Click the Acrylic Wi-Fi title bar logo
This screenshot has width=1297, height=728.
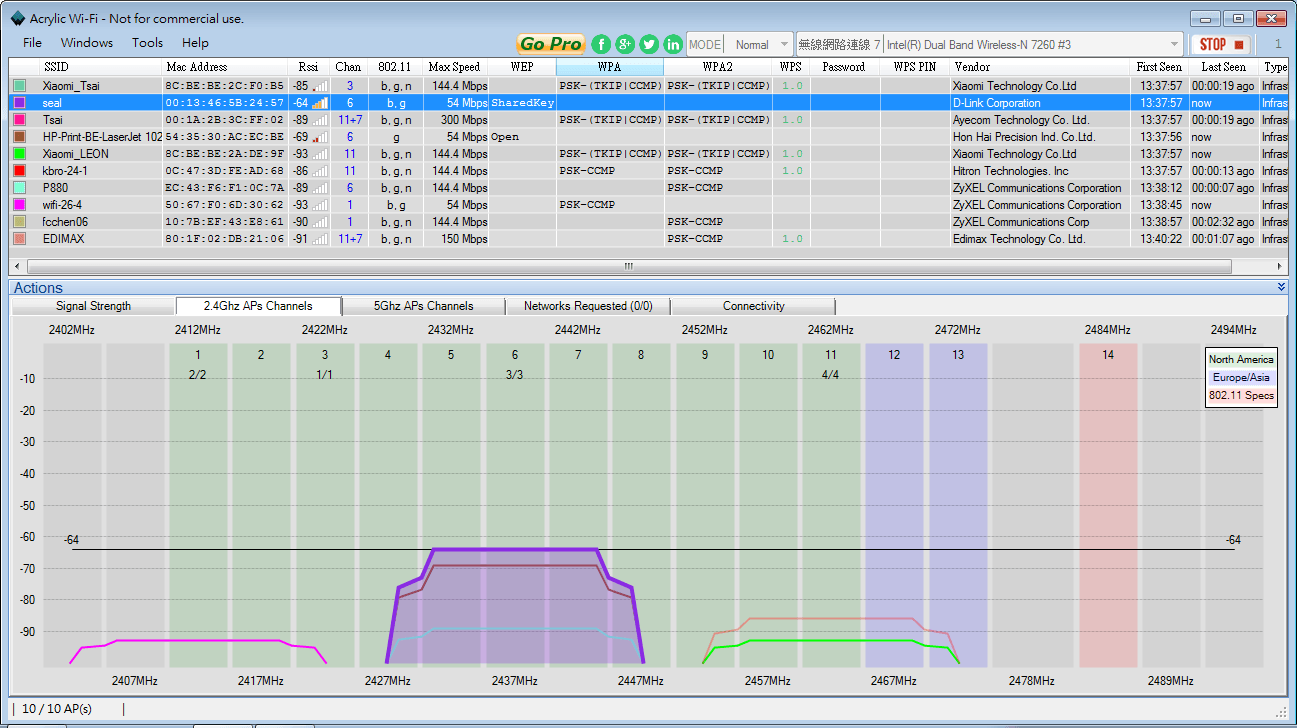pyautogui.click(x=17, y=18)
